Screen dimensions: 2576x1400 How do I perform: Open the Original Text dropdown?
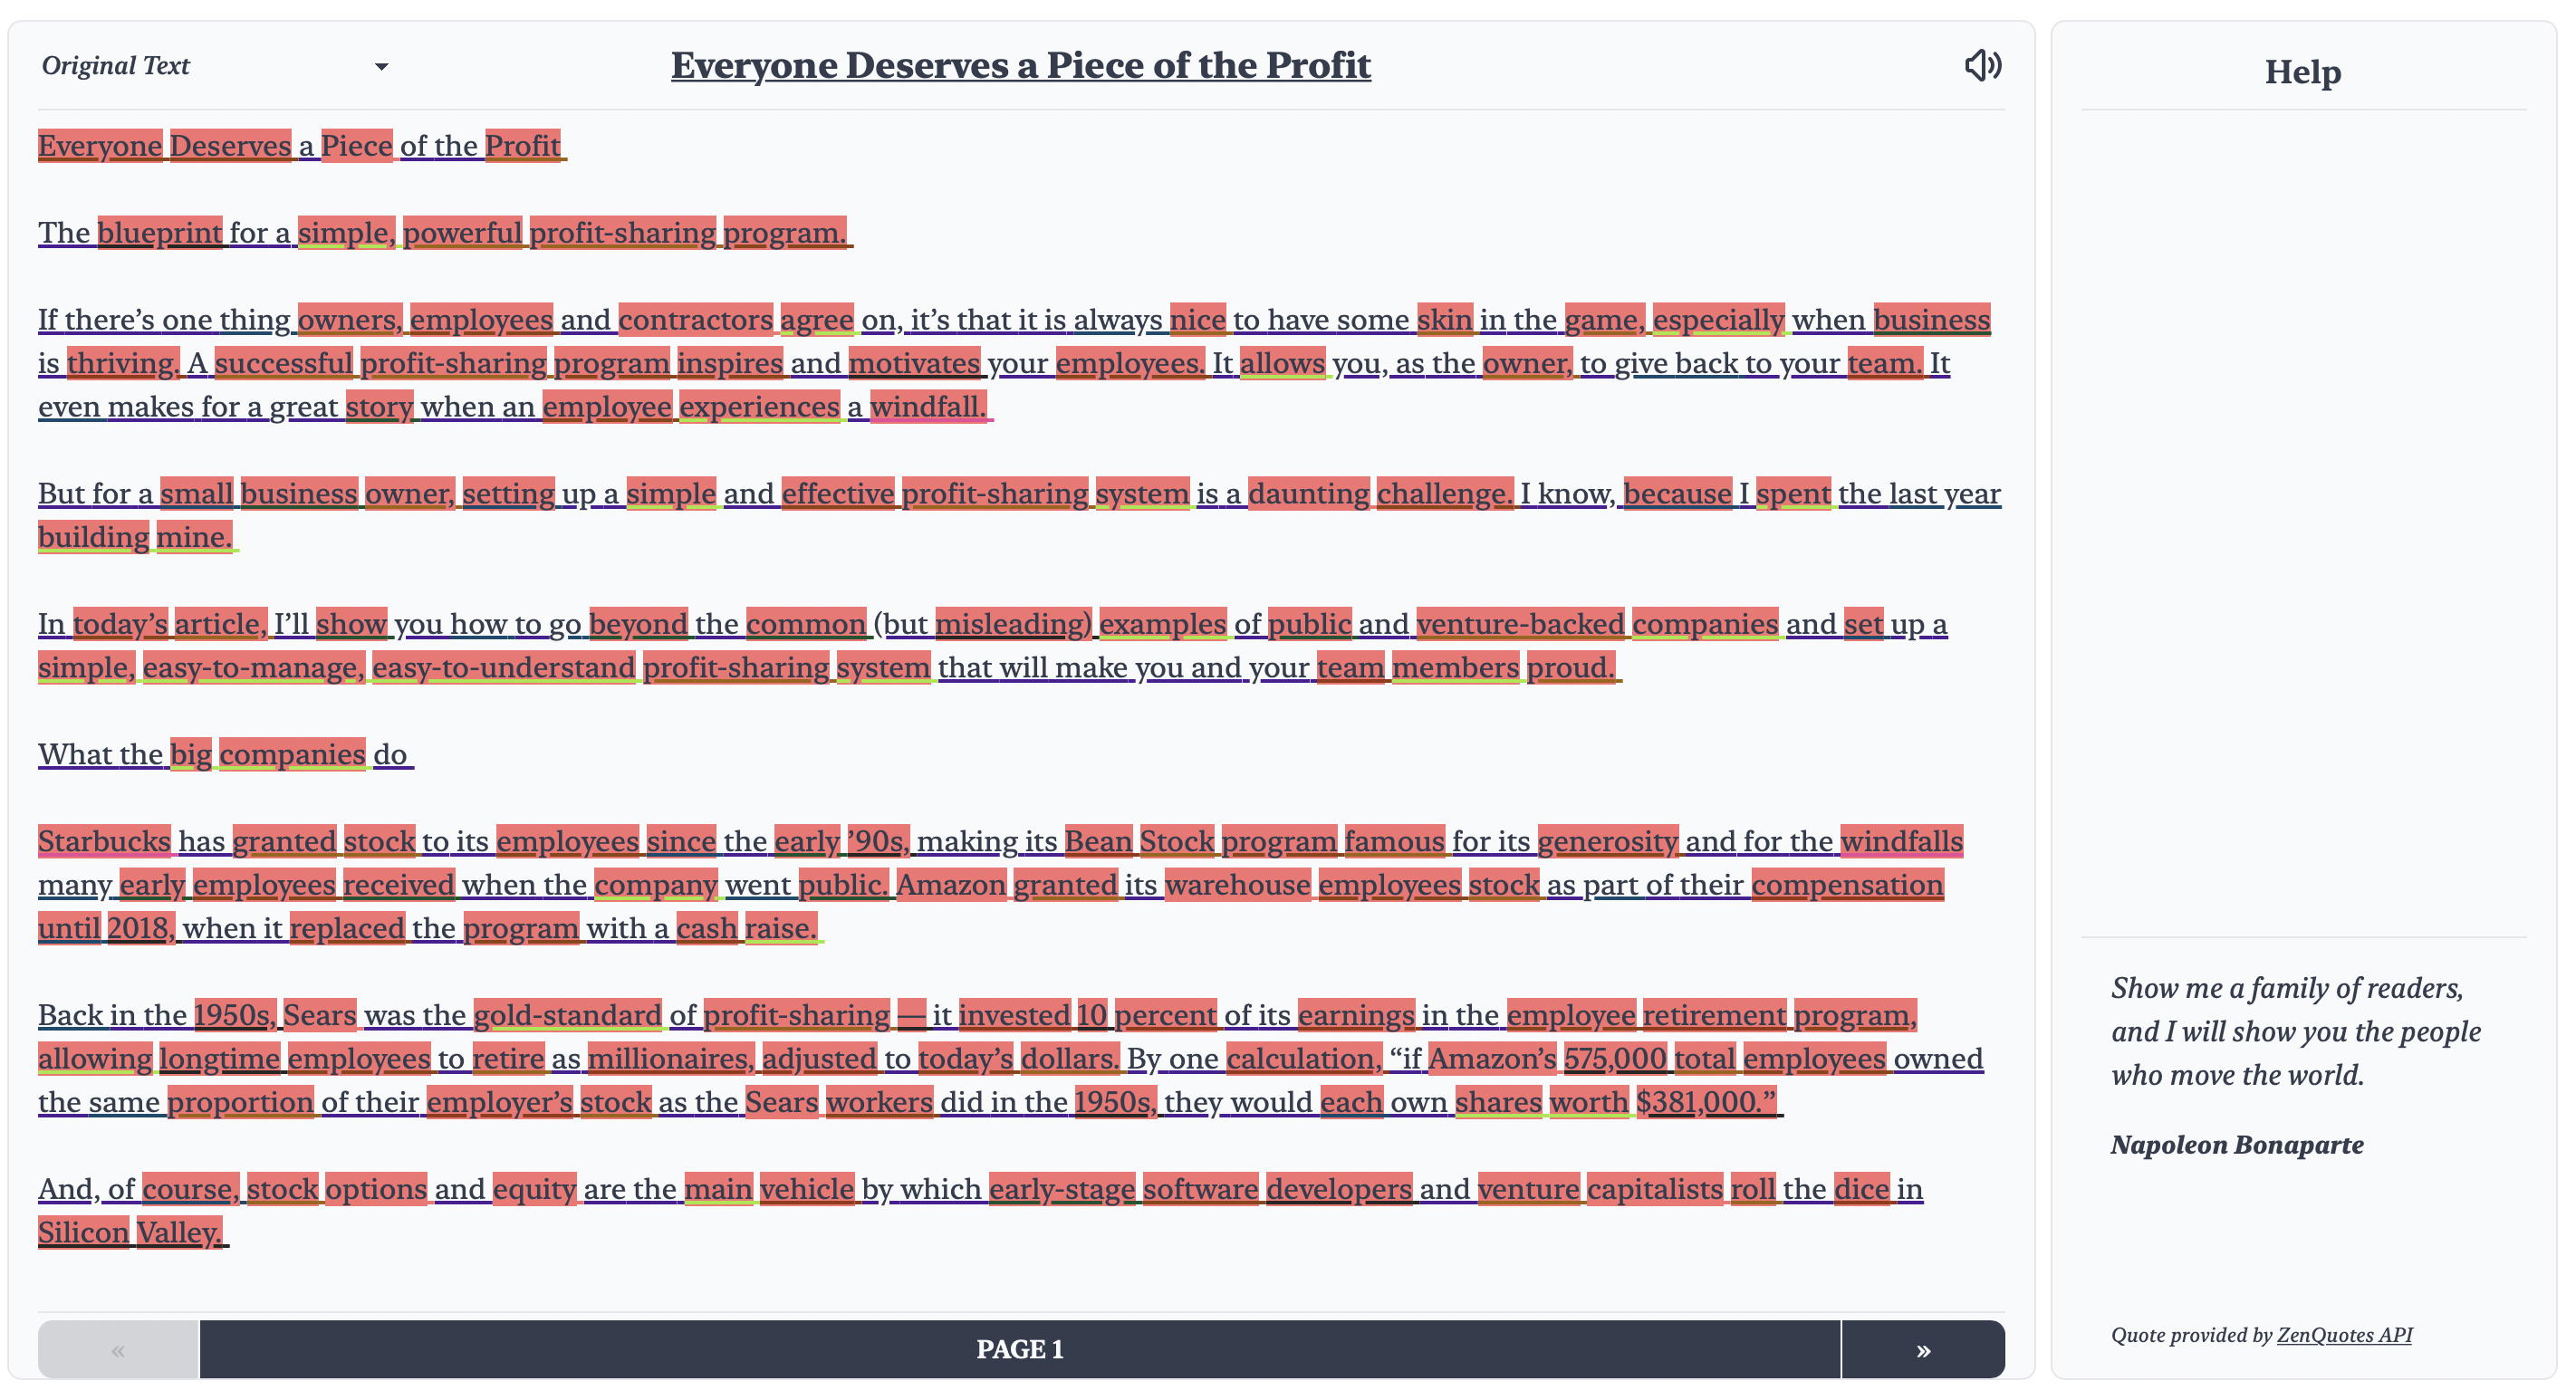click(x=214, y=66)
